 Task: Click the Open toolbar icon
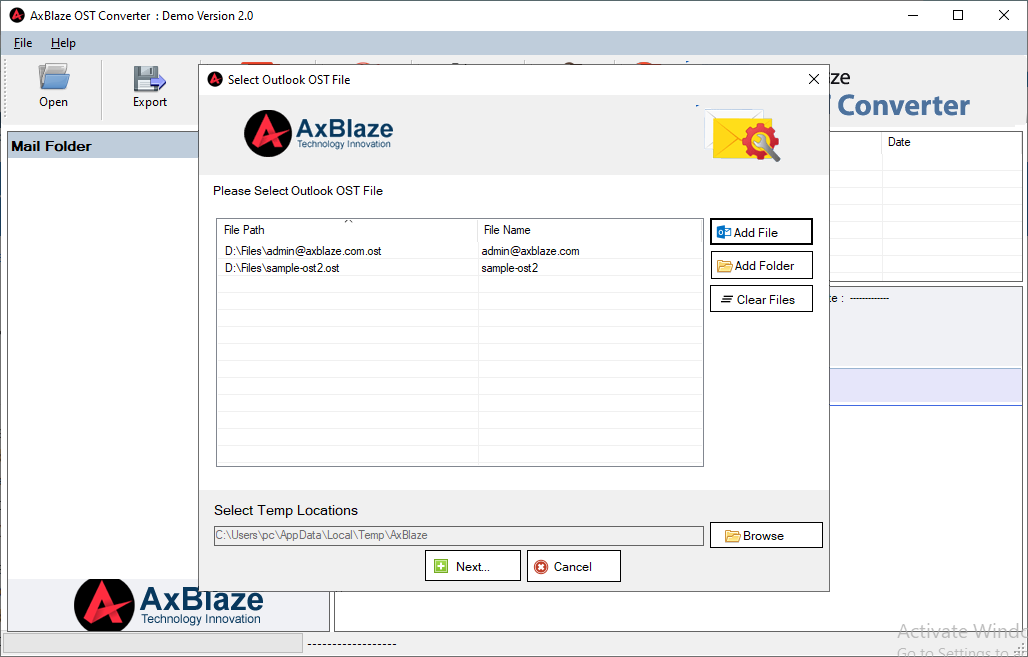[53, 86]
